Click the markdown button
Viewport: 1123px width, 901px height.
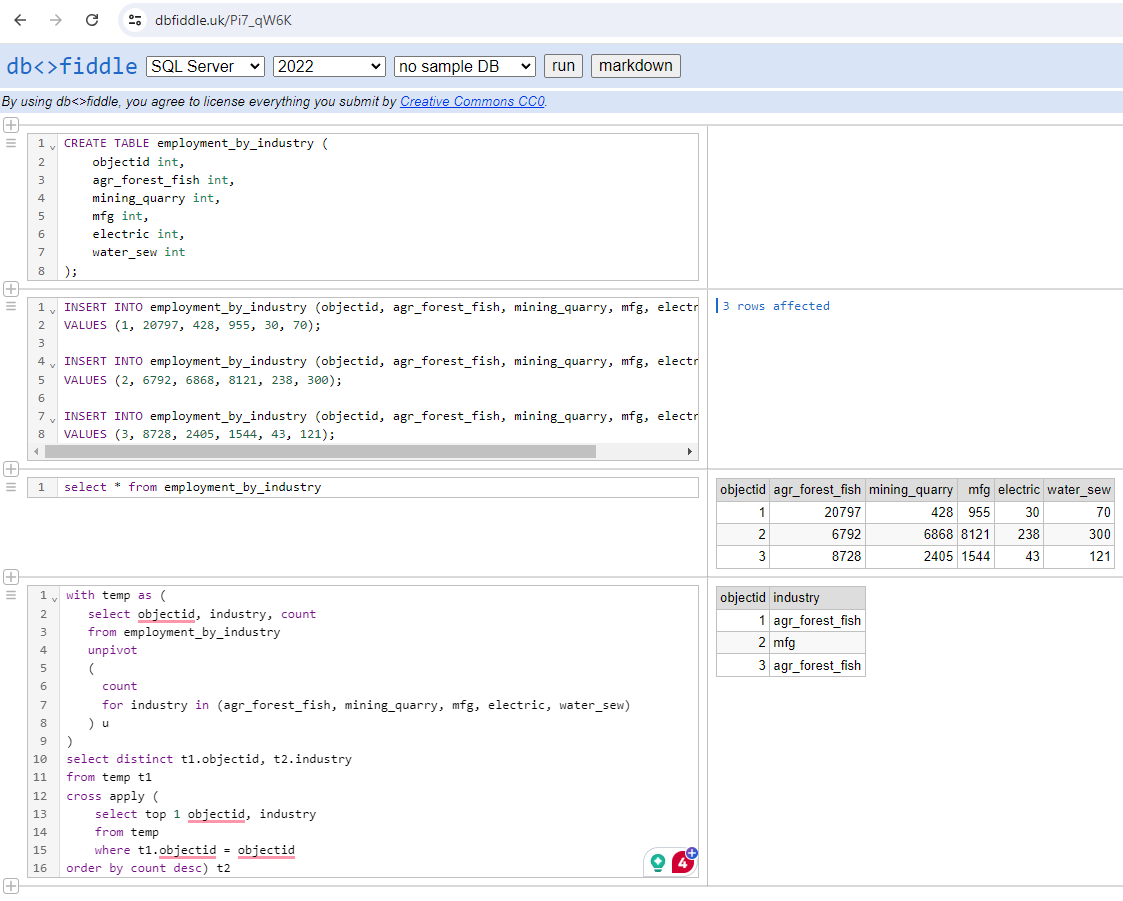[635, 65]
